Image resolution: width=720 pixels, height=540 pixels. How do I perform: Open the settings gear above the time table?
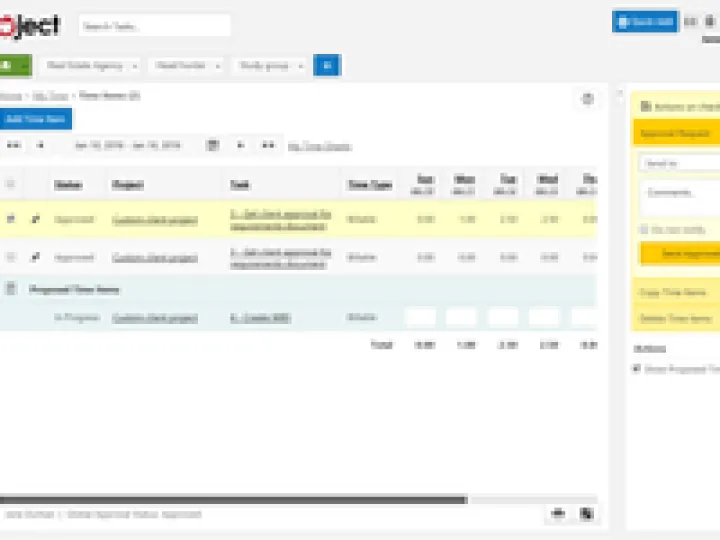coord(587,98)
